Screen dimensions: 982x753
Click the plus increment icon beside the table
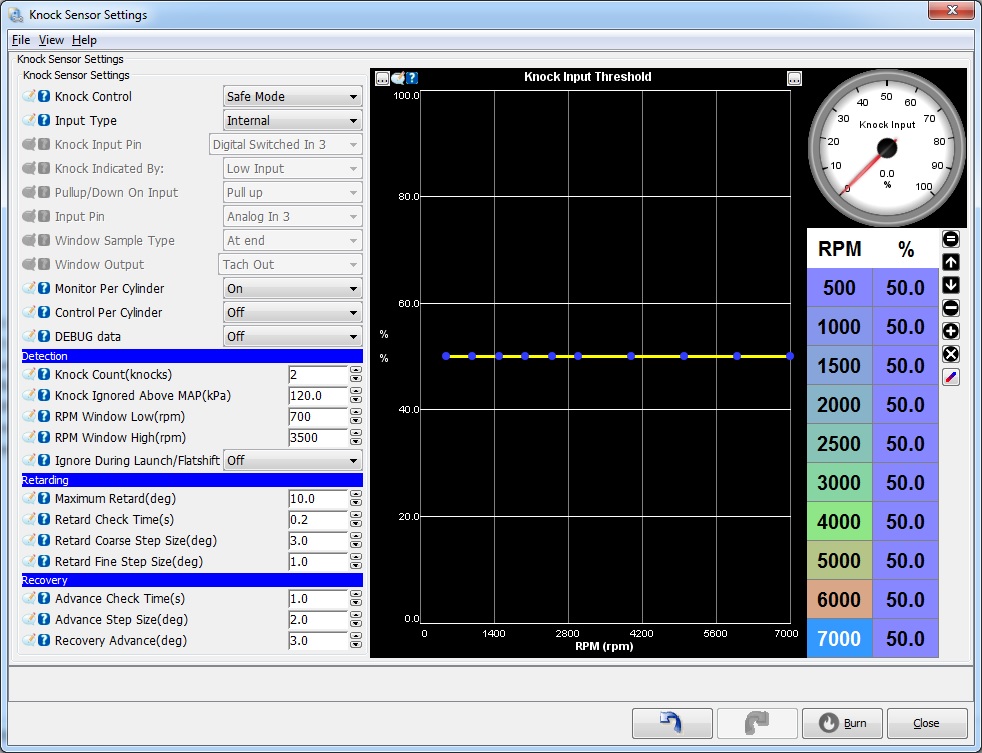pos(951,331)
